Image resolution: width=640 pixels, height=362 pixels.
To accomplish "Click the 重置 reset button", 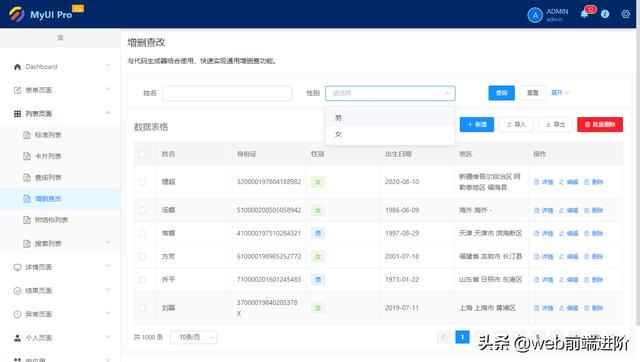I will click(533, 93).
